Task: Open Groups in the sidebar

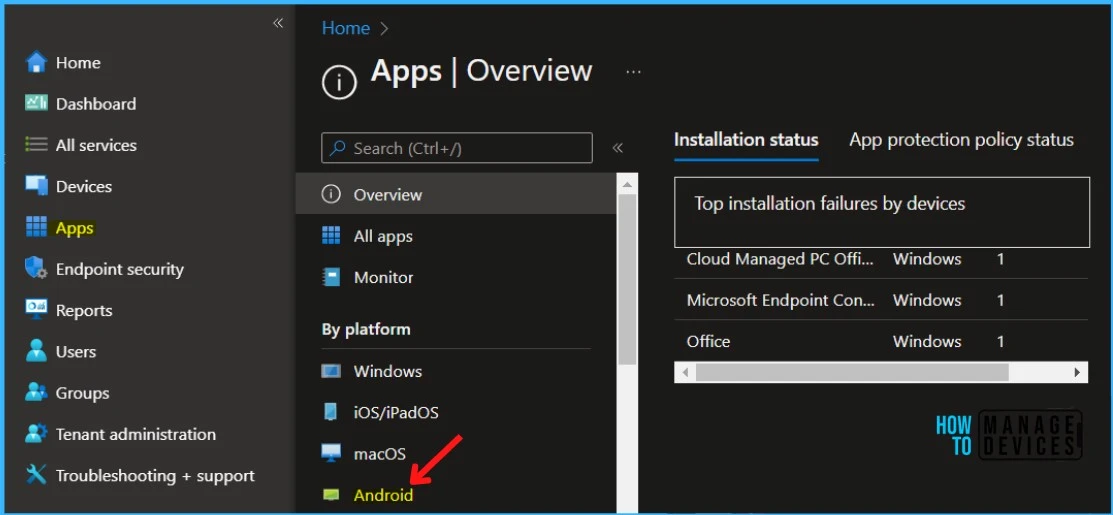Action: pyautogui.click(x=82, y=392)
